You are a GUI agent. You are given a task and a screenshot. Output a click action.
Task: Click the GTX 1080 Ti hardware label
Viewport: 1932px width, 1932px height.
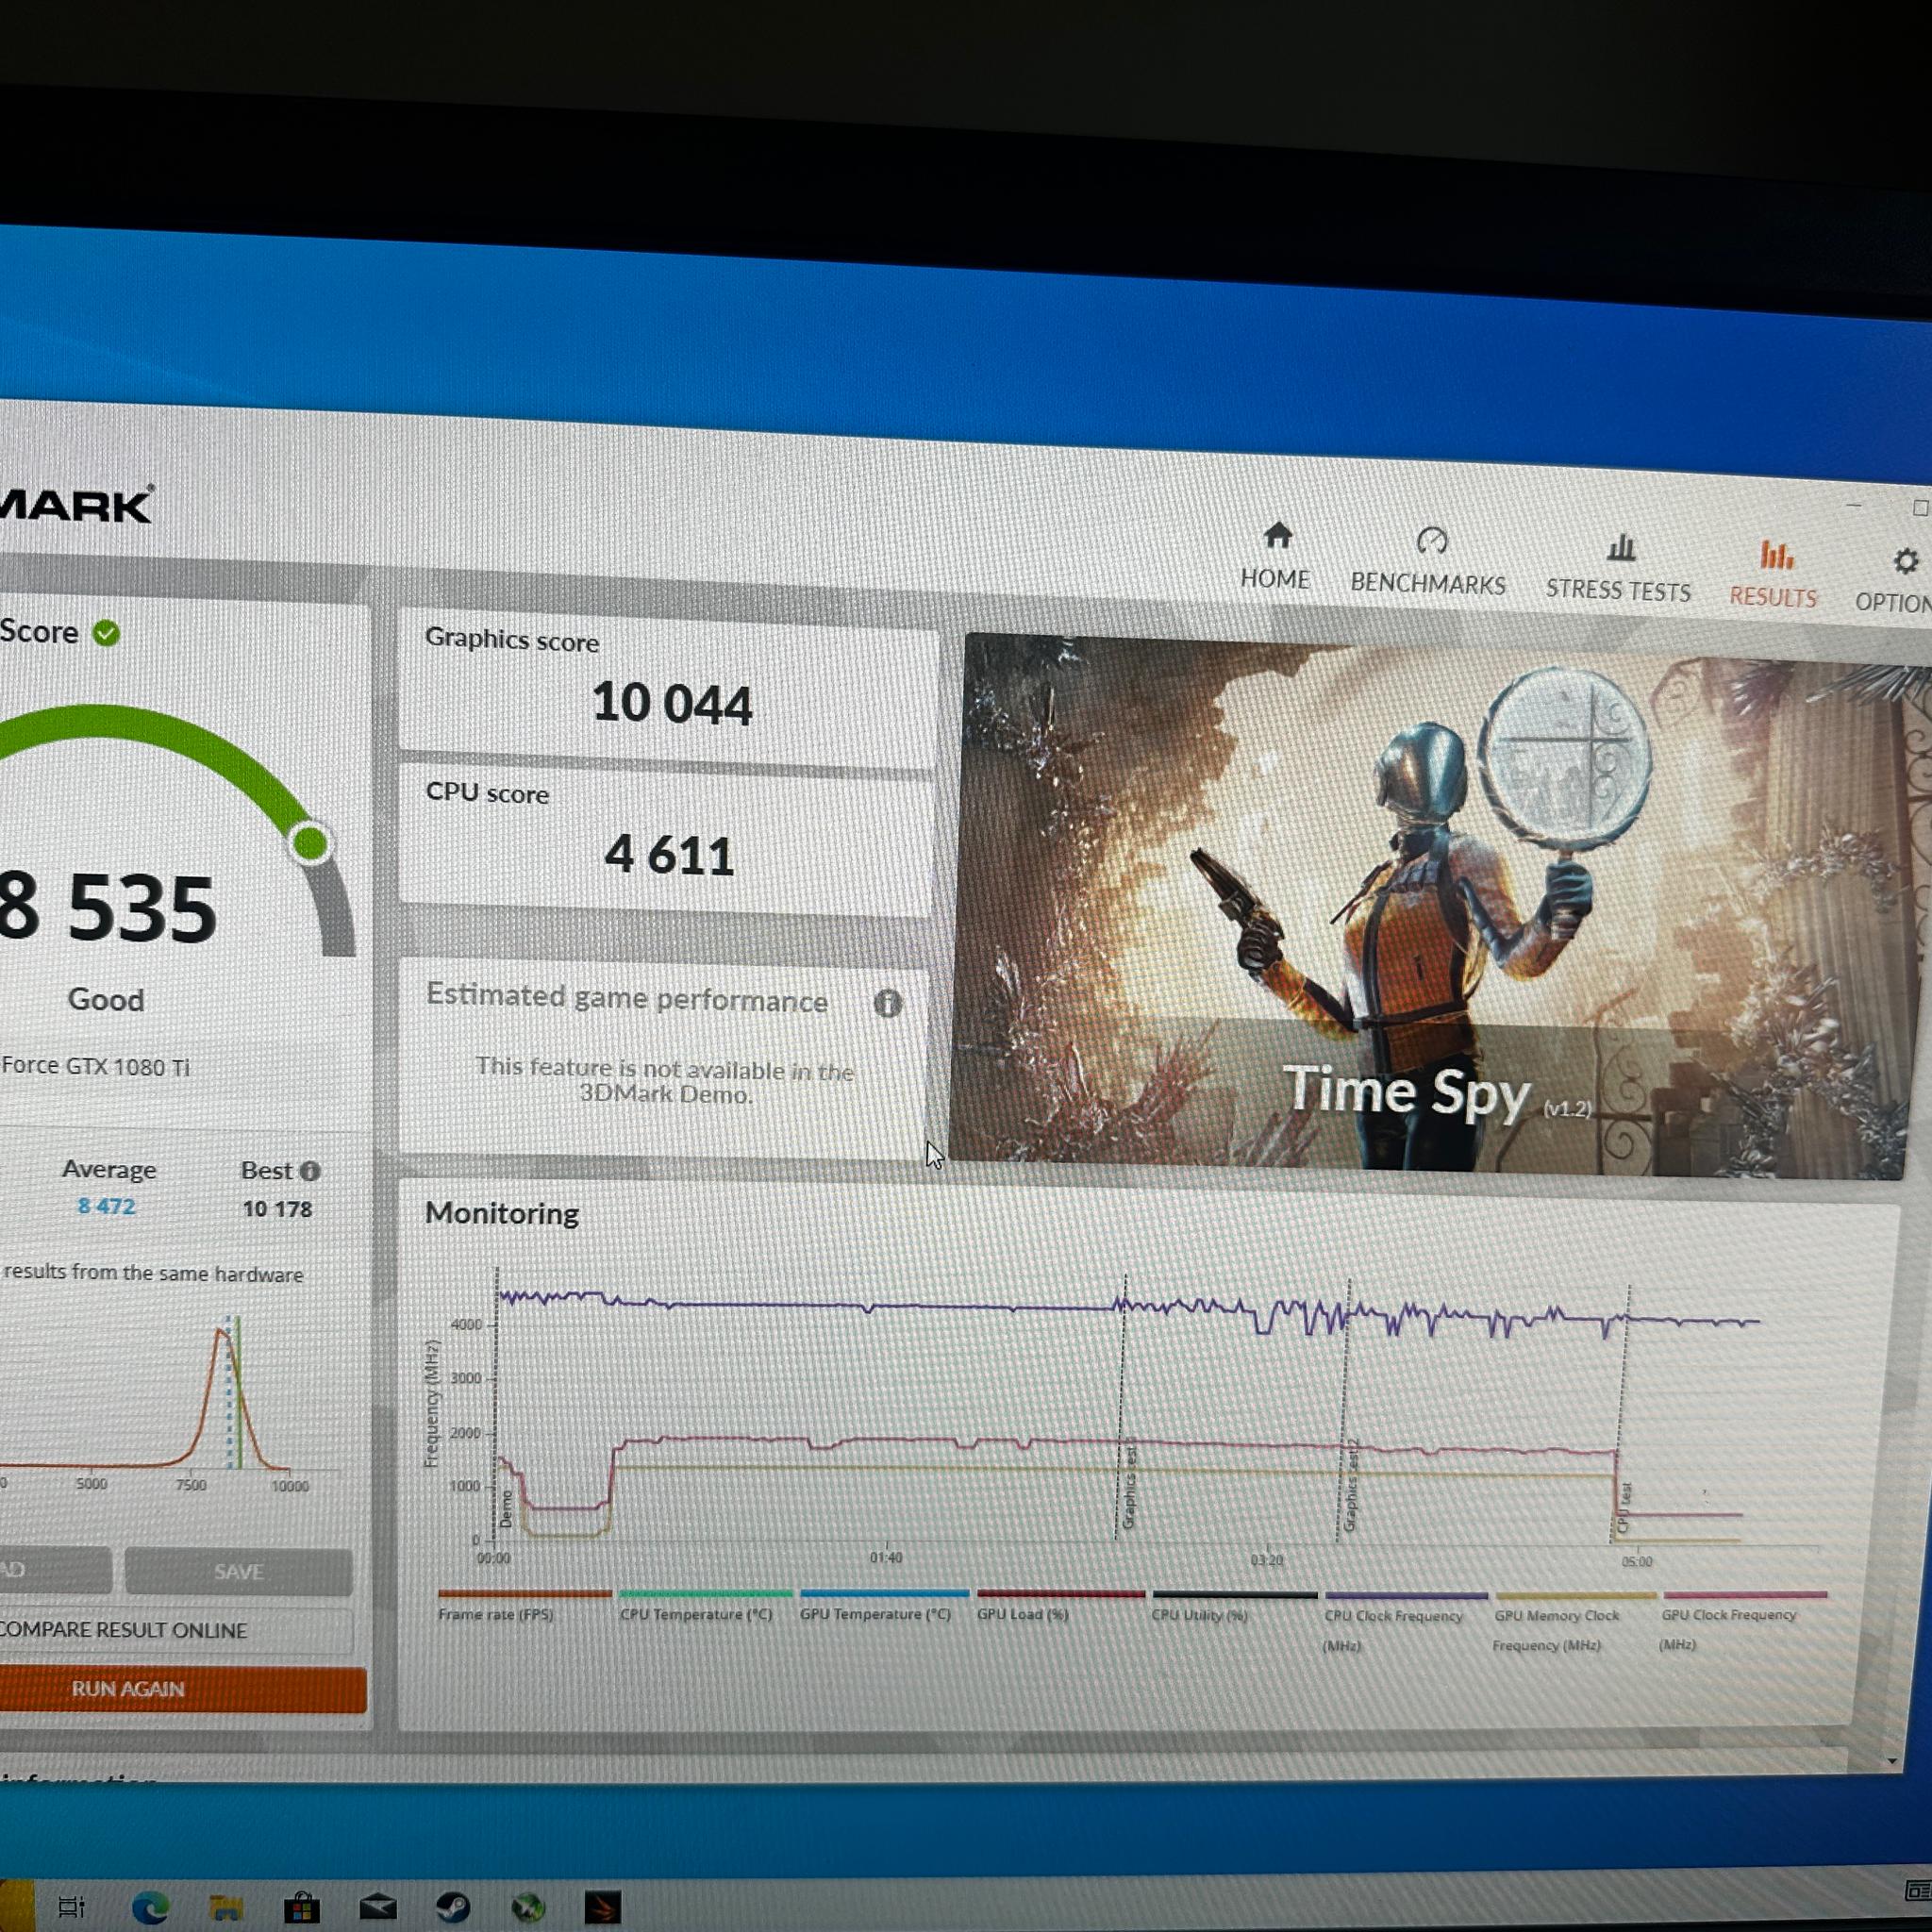pyautogui.click(x=95, y=1066)
